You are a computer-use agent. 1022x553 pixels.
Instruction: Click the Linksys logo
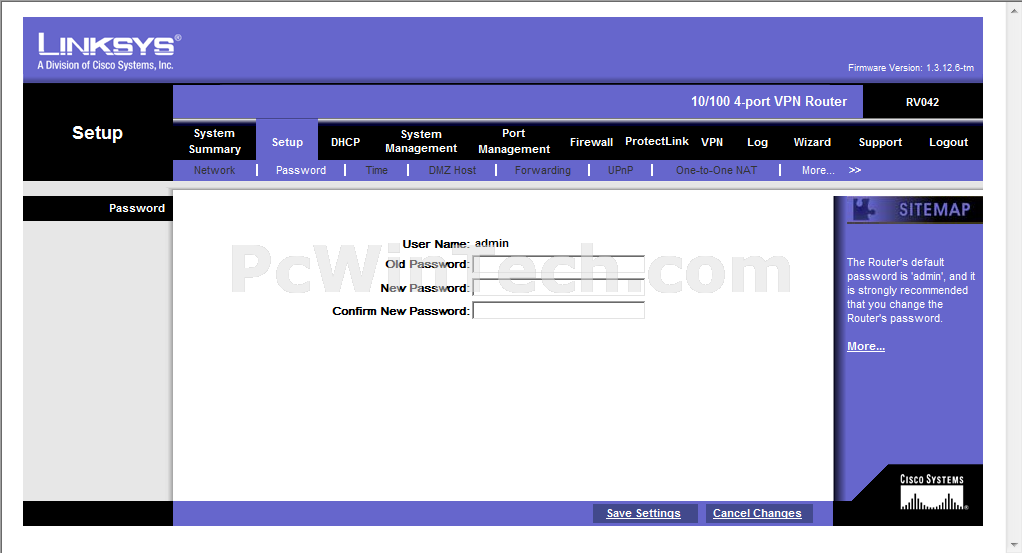(109, 51)
